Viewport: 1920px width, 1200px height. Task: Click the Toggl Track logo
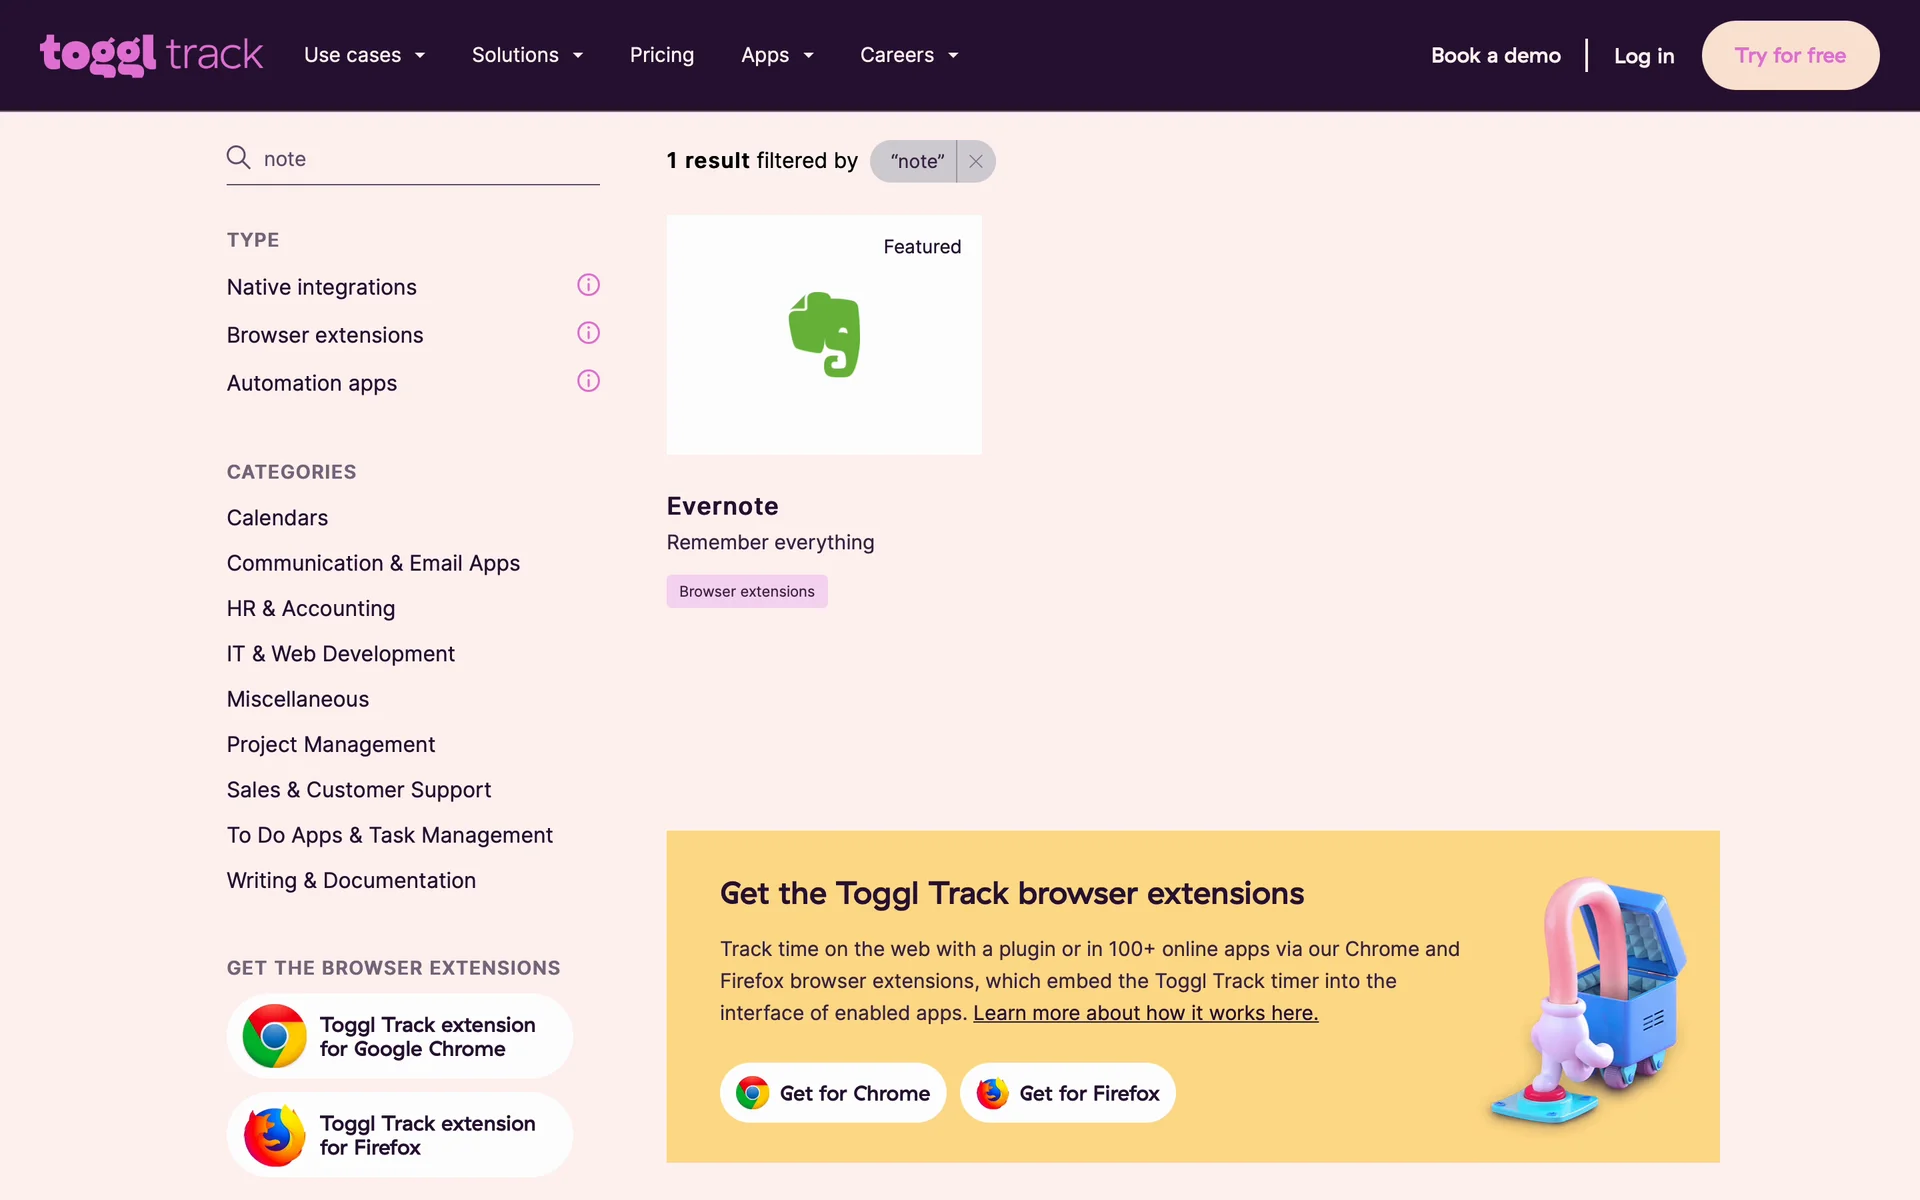tap(151, 55)
